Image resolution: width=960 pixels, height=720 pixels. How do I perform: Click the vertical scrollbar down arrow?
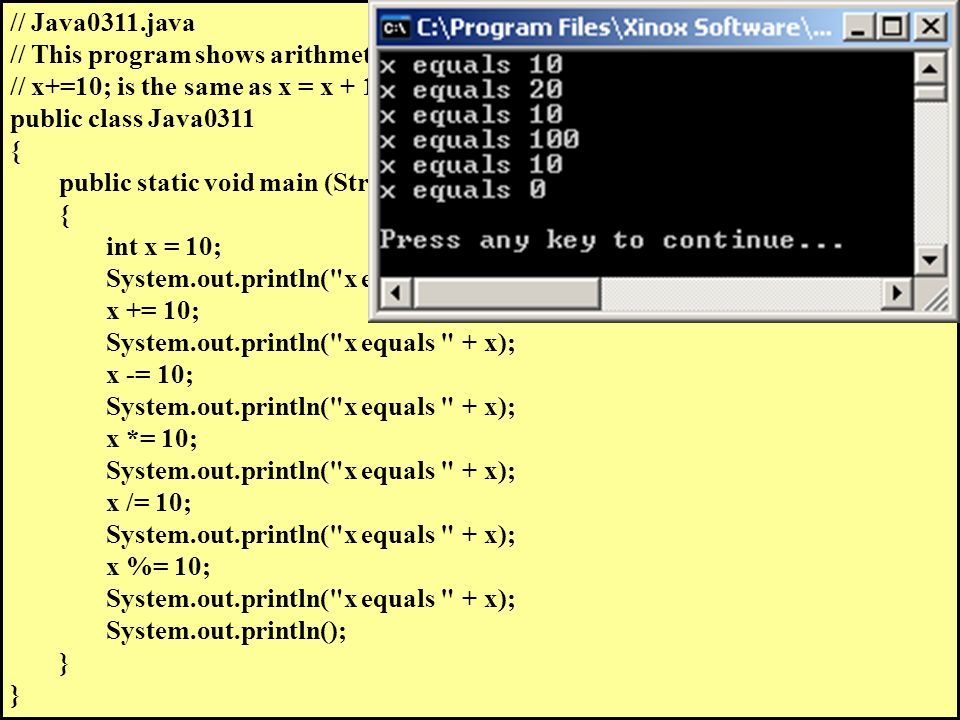click(x=929, y=260)
